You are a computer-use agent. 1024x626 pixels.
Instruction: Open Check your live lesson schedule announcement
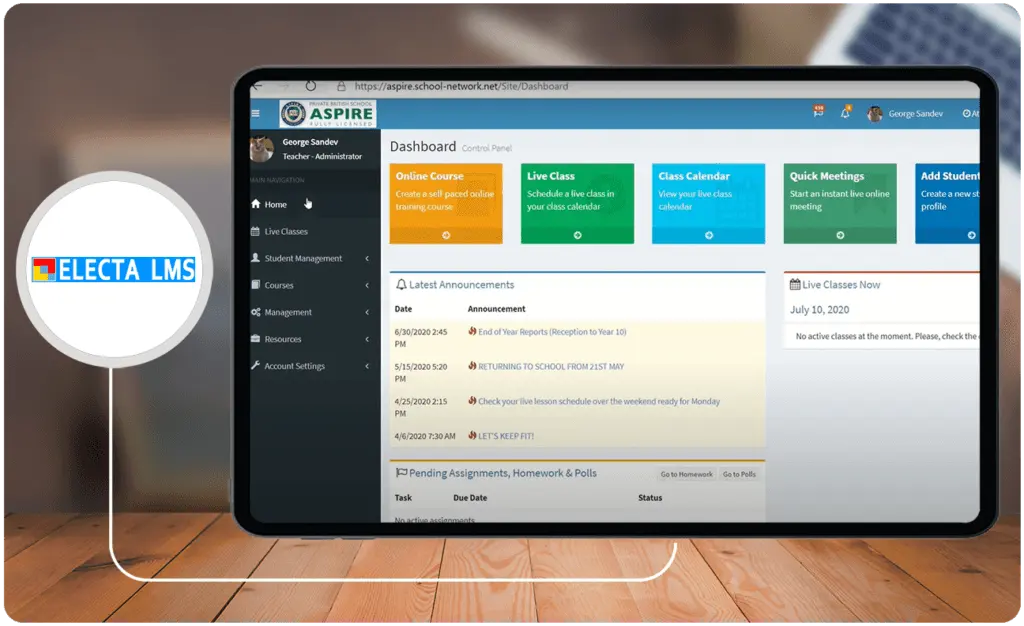599,401
